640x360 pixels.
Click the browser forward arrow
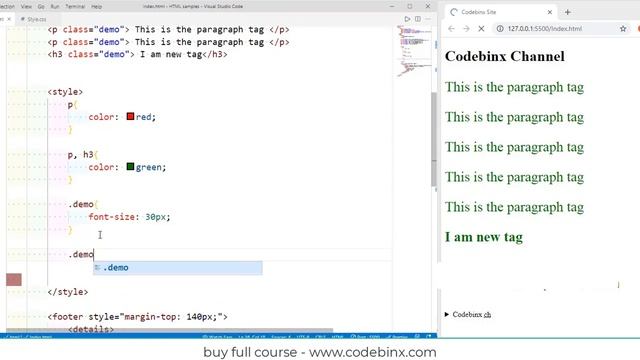coord(466,29)
